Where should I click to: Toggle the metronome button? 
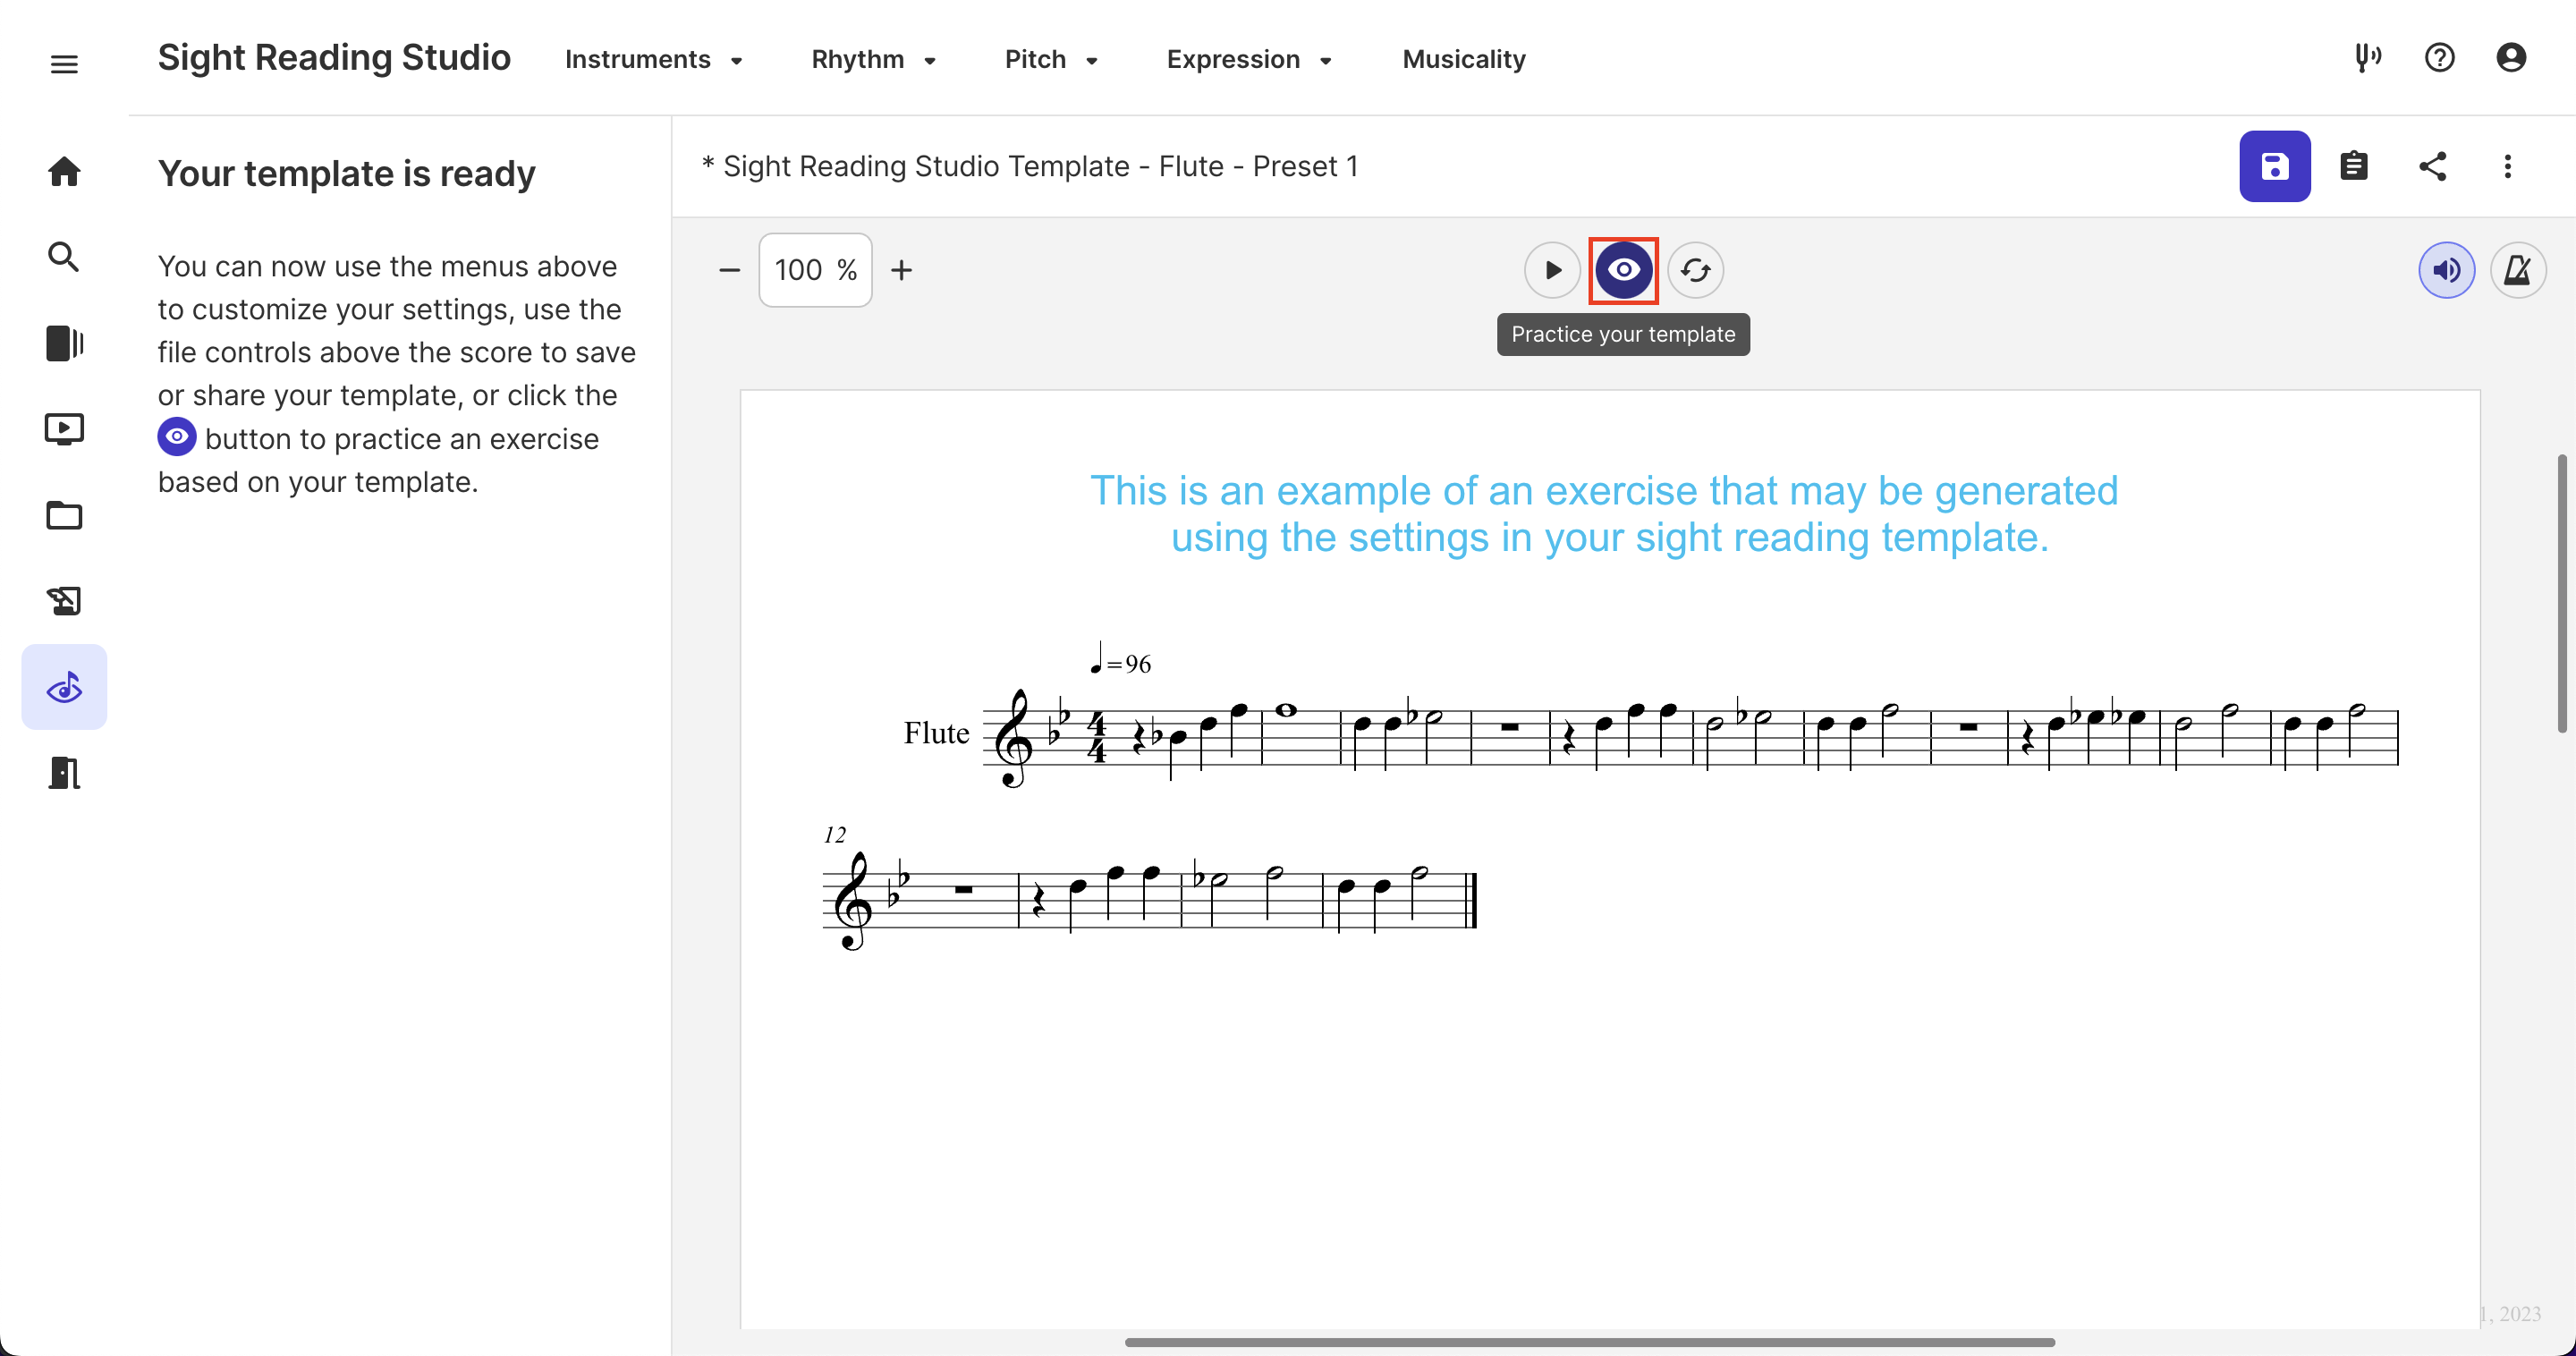click(x=2517, y=270)
